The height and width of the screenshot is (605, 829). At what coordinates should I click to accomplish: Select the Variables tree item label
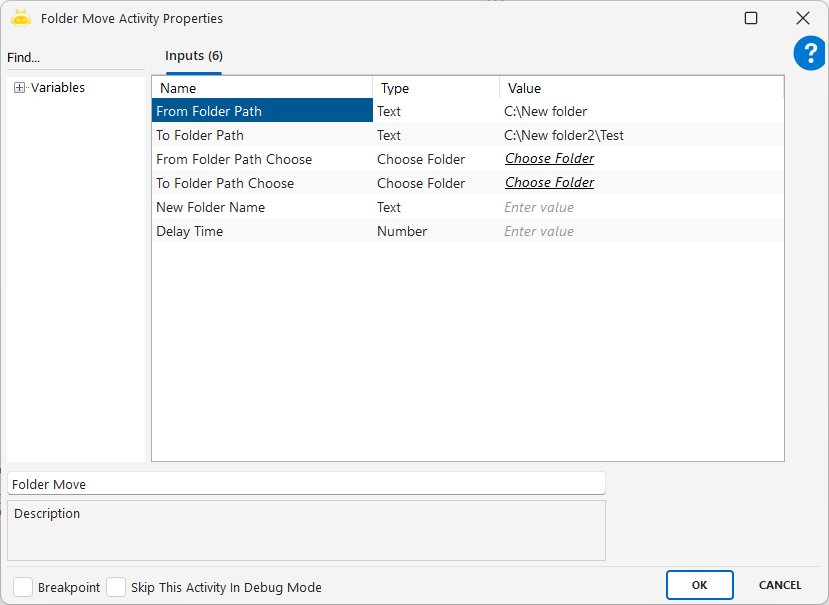click(x=58, y=88)
